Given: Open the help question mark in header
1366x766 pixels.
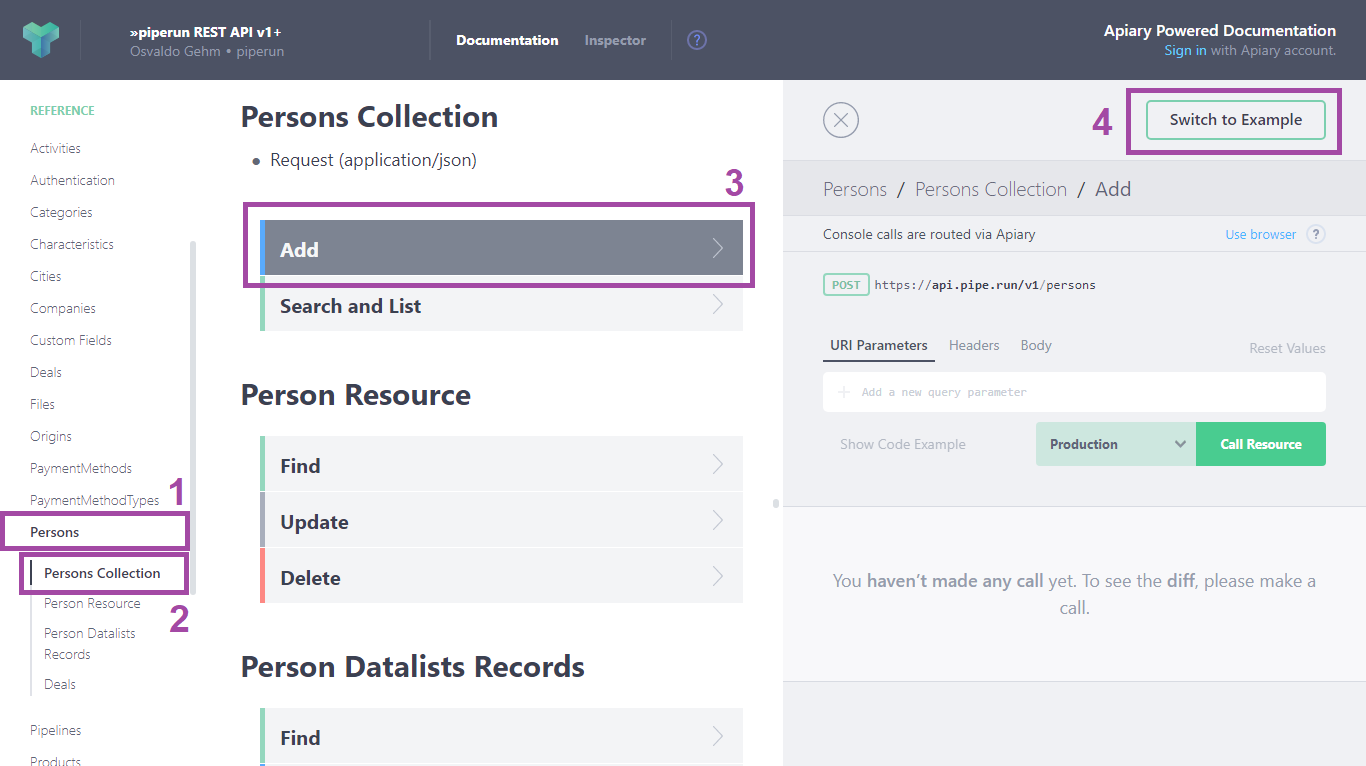Looking at the screenshot, I should tap(697, 40).
